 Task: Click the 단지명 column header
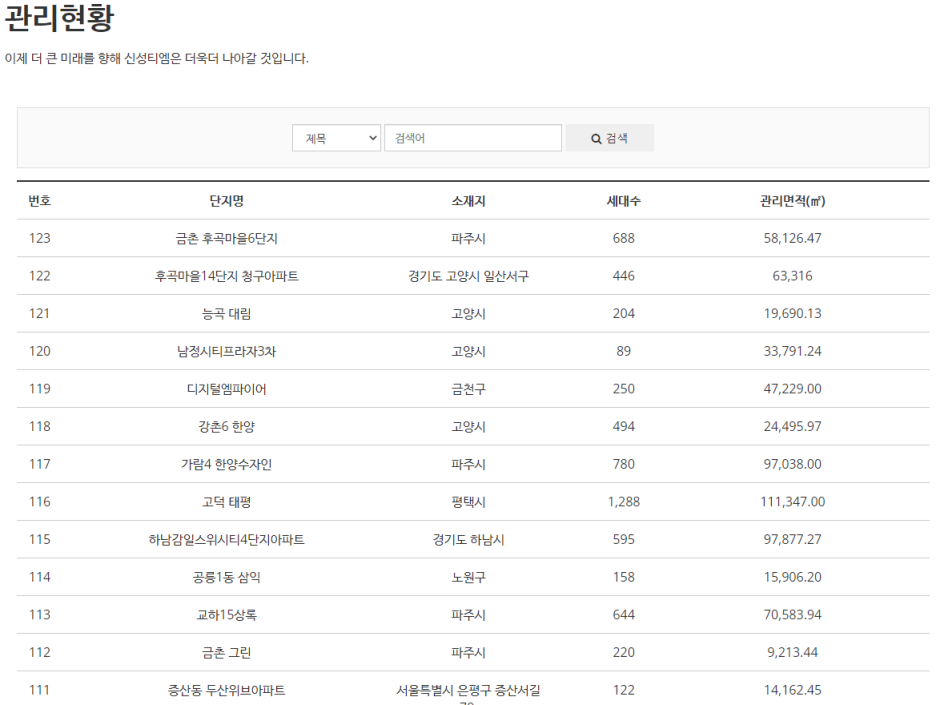[x=226, y=201]
